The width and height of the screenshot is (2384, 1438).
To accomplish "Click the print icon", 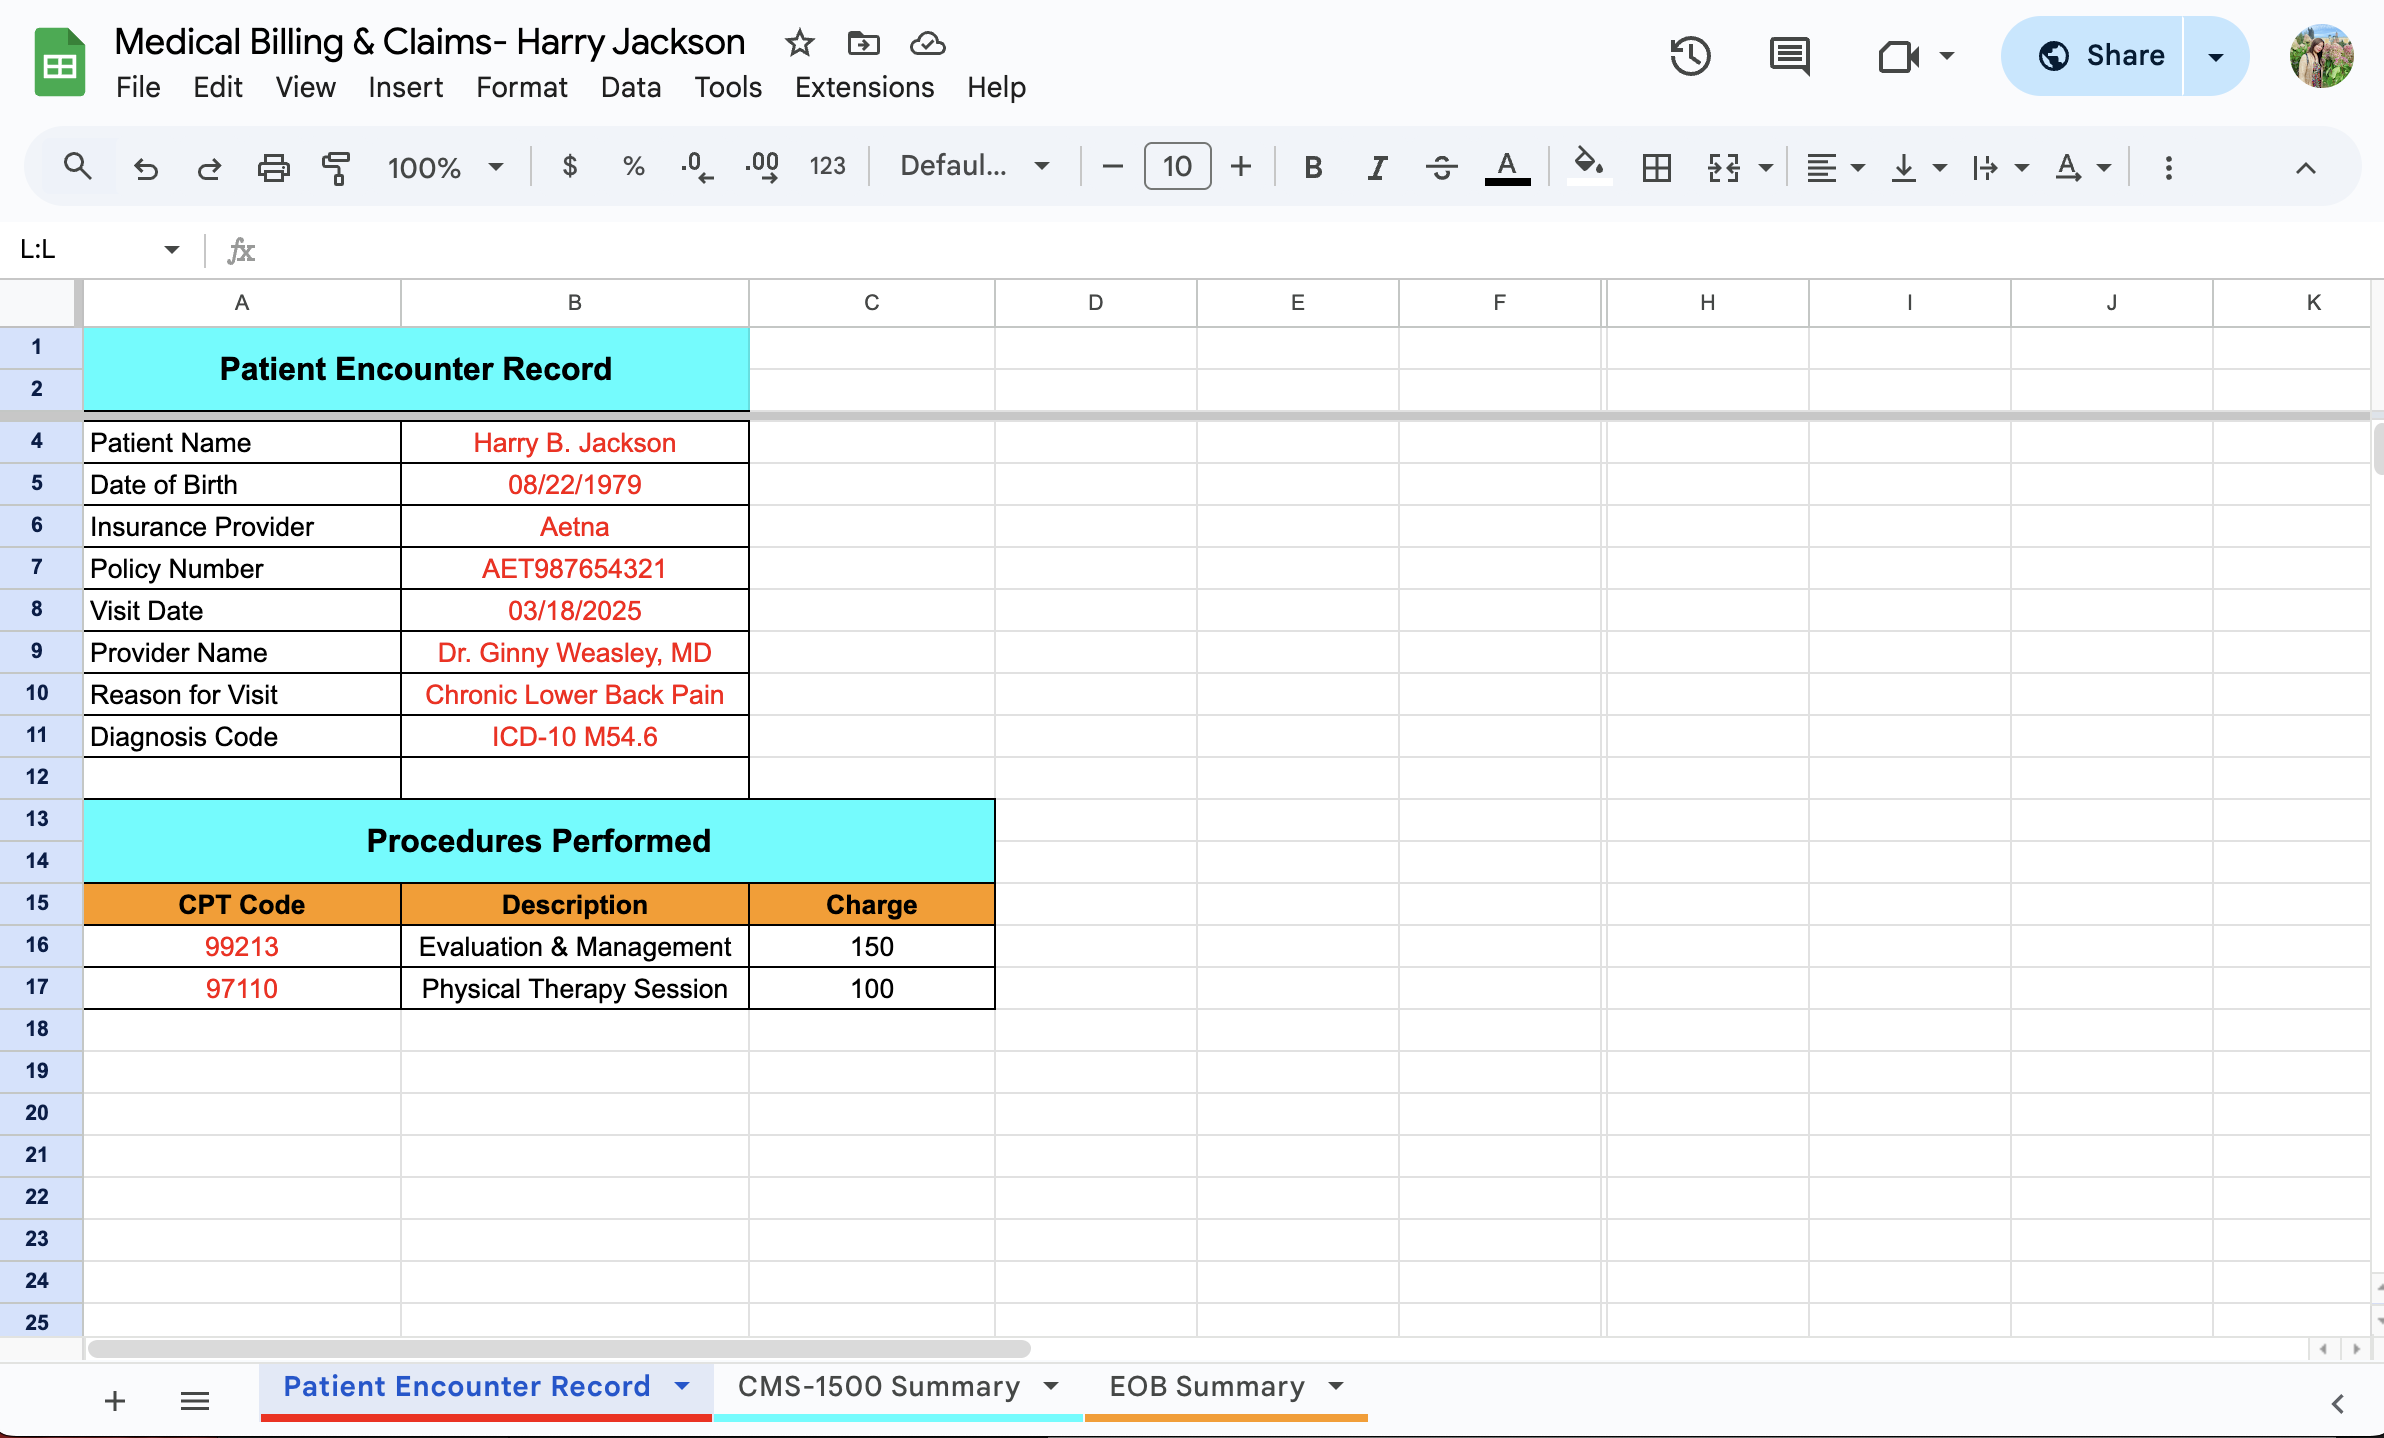I will 273,167.
